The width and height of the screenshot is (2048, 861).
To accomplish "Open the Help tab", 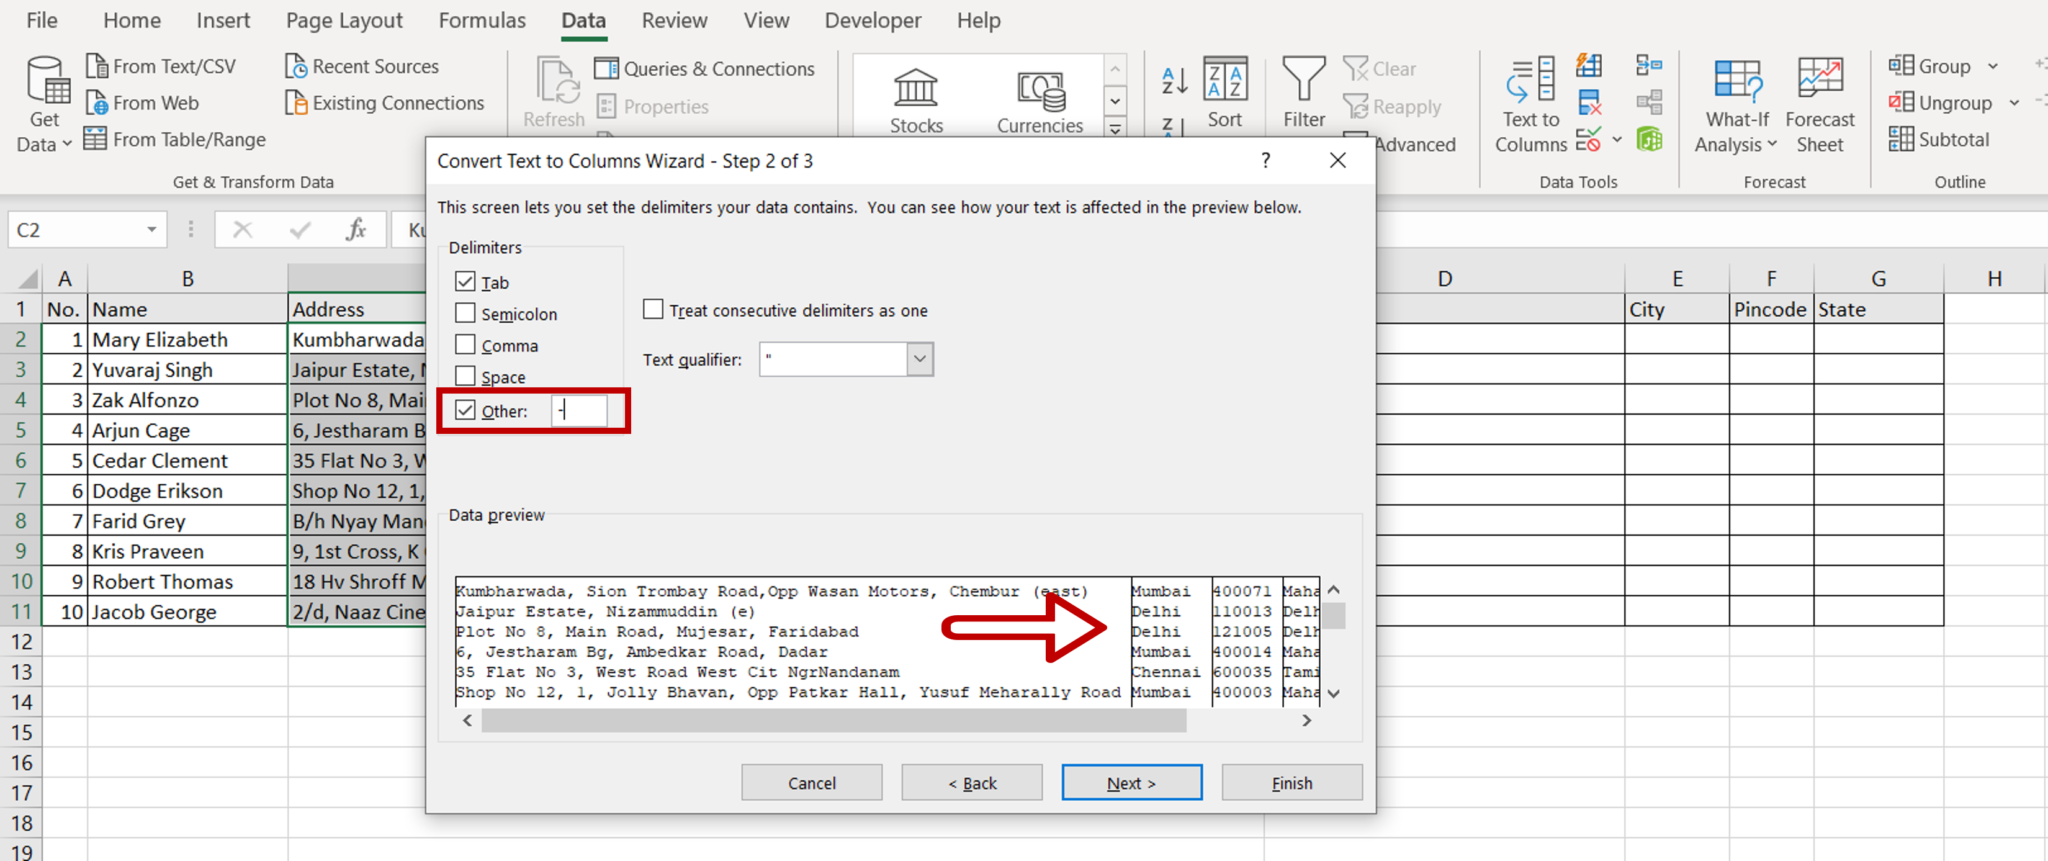I will (x=978, y=20).
